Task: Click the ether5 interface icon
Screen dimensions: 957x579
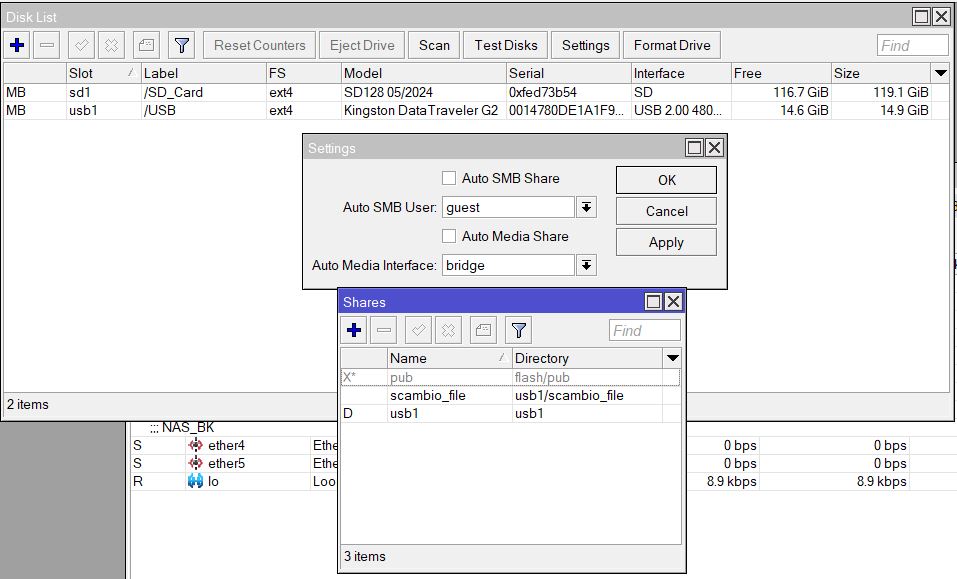Action: coord(195,463)
